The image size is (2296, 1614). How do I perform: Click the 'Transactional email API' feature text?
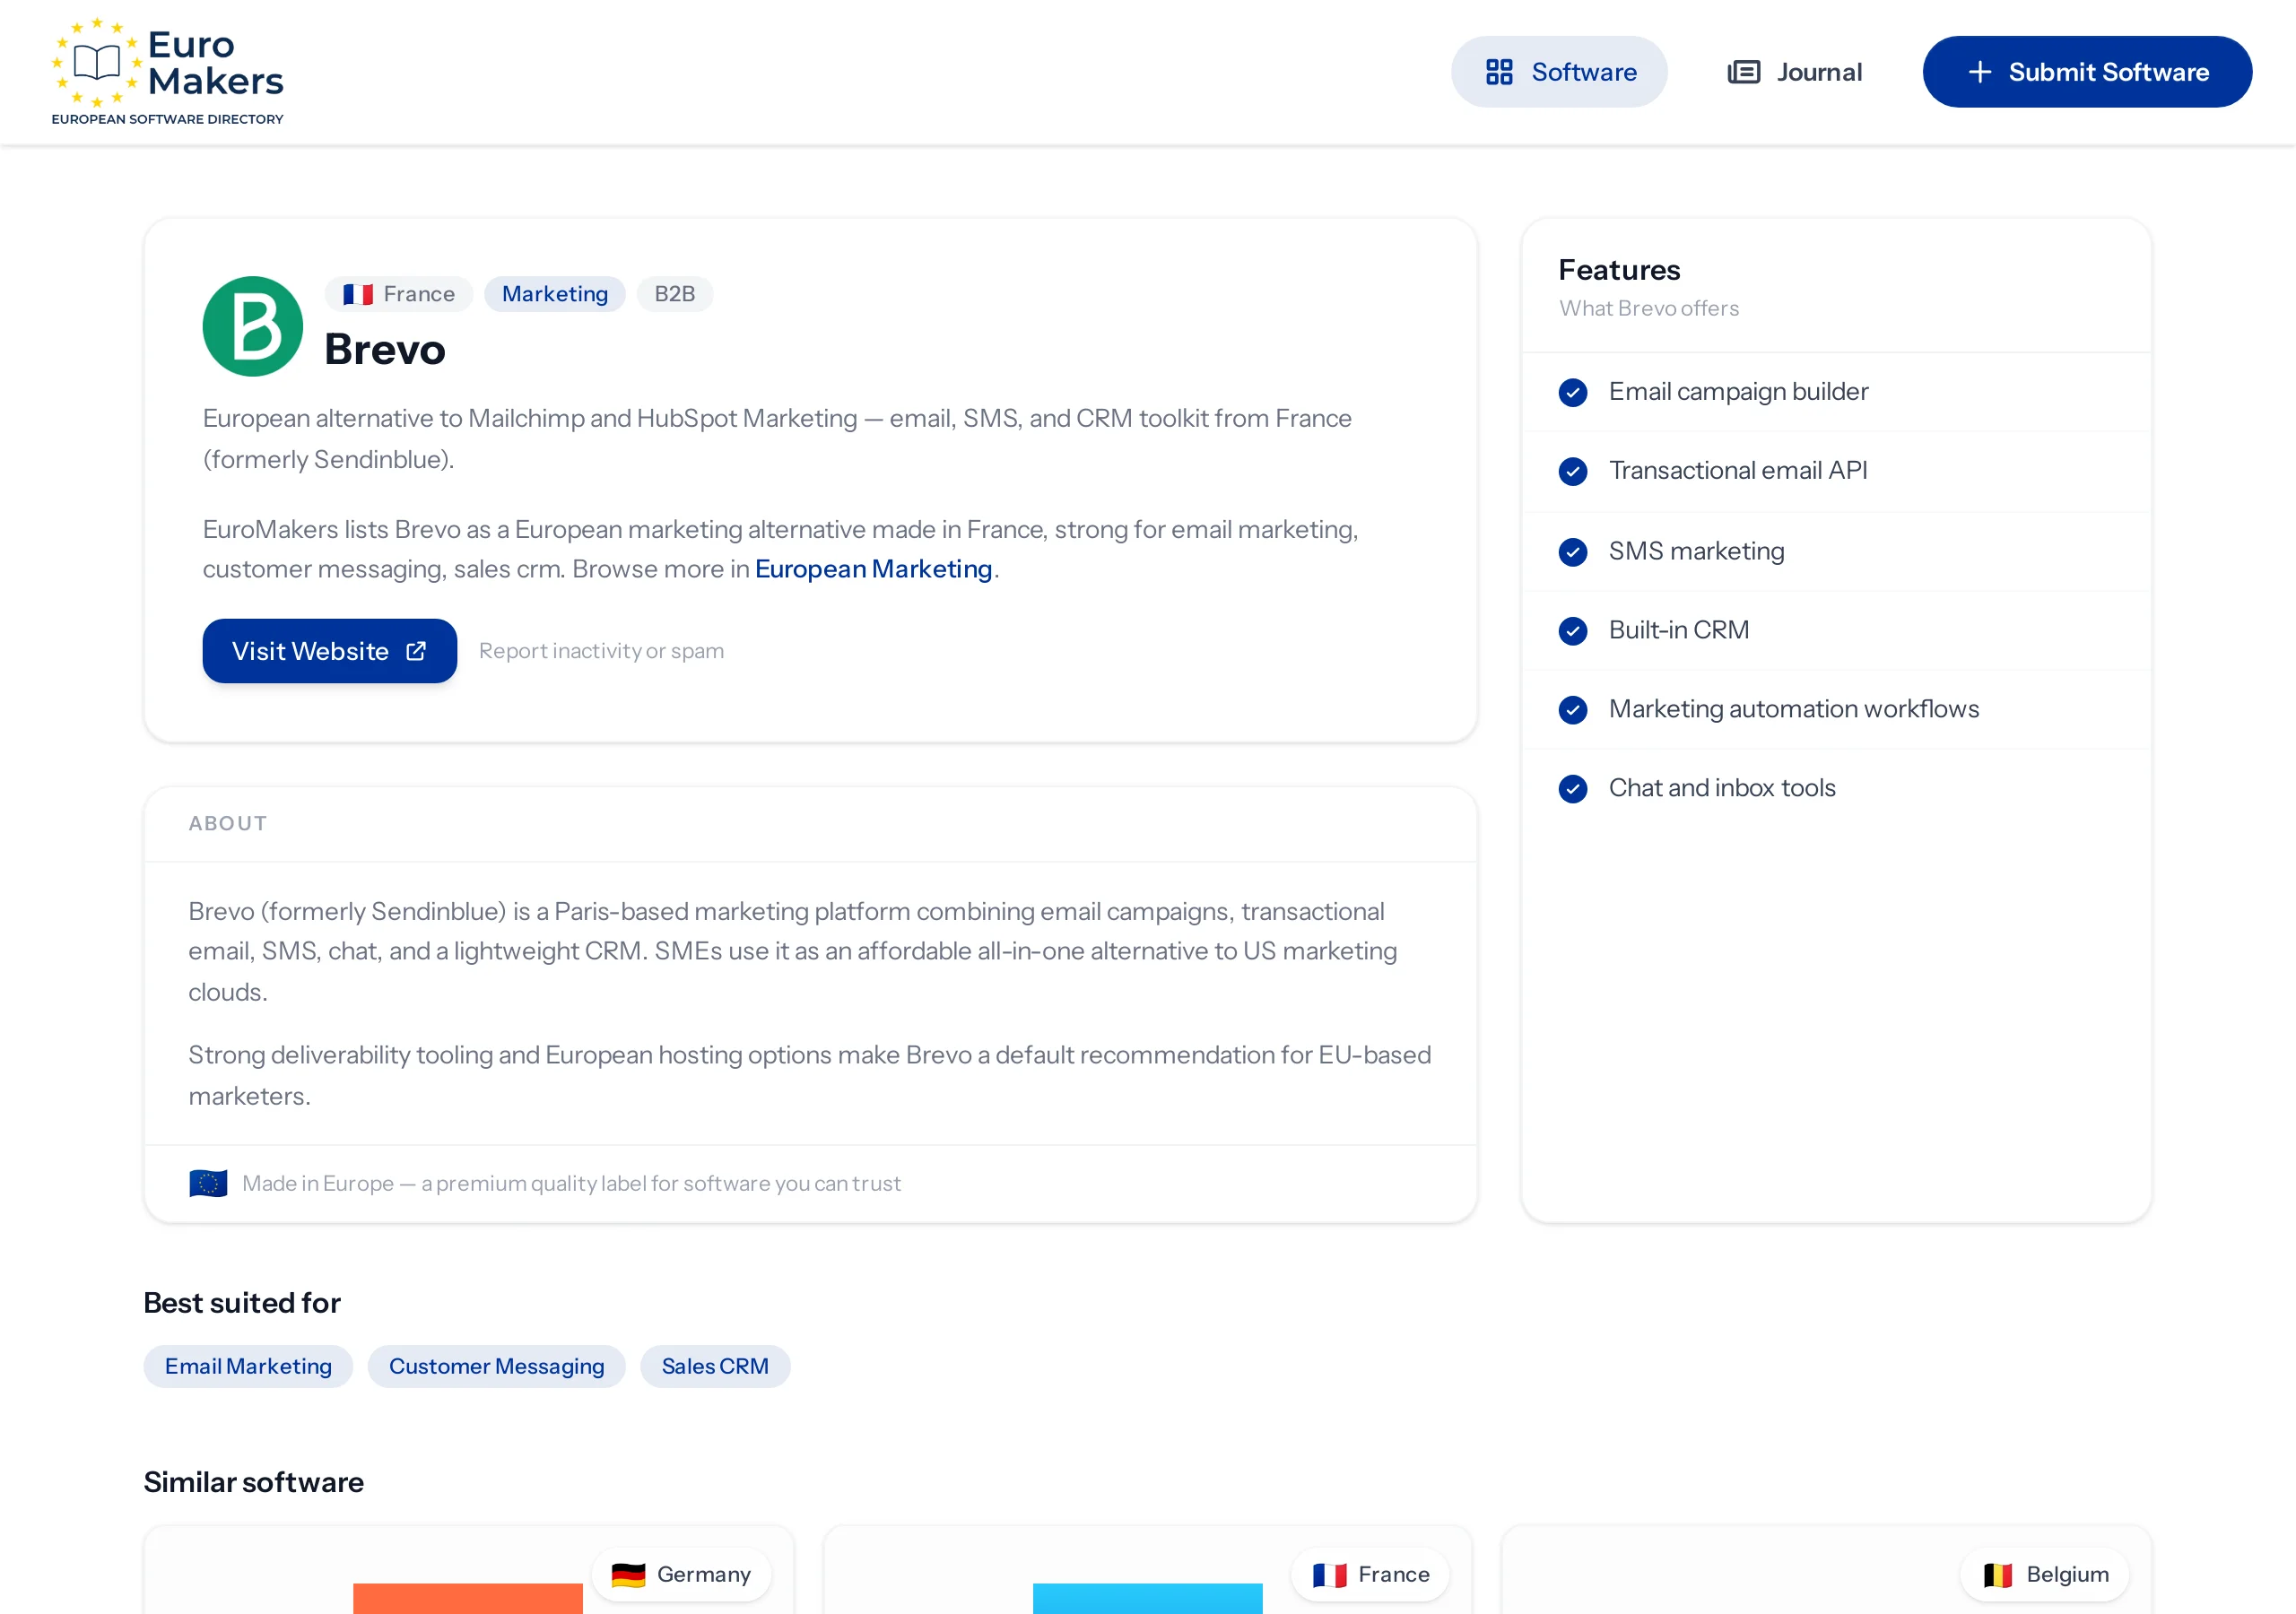click(x=1738, y=471)
